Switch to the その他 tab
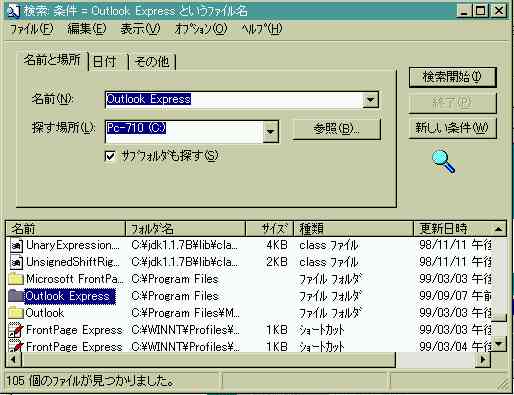 click(152, 62)
